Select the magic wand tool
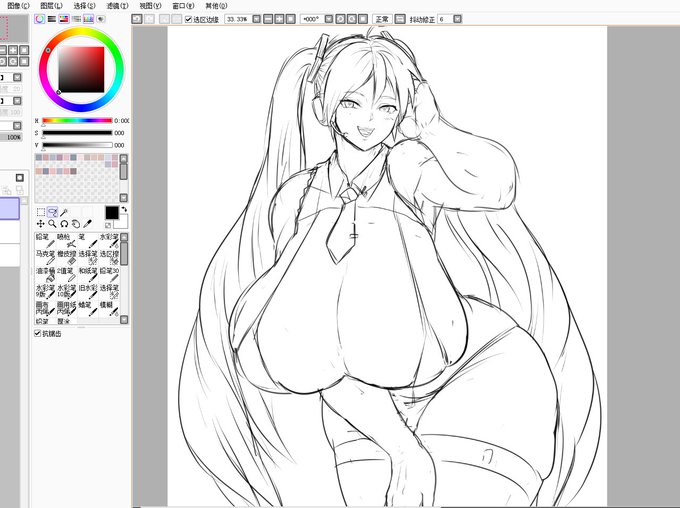Image resolution: width=680 pixels, height=508 pixels. pyautogui.click(x=64, y=212)
